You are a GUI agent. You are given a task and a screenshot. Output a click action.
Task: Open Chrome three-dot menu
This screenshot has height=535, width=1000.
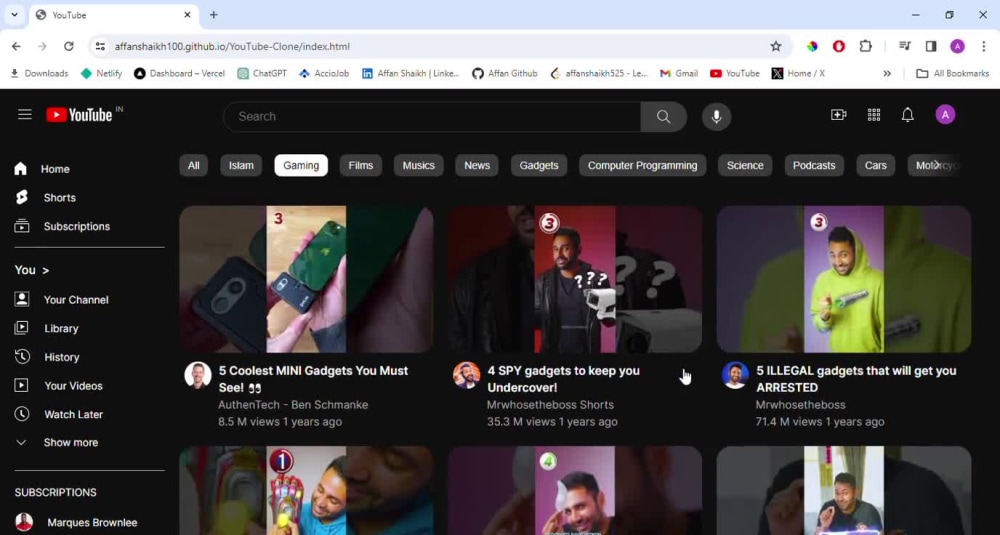pos(983,46)
